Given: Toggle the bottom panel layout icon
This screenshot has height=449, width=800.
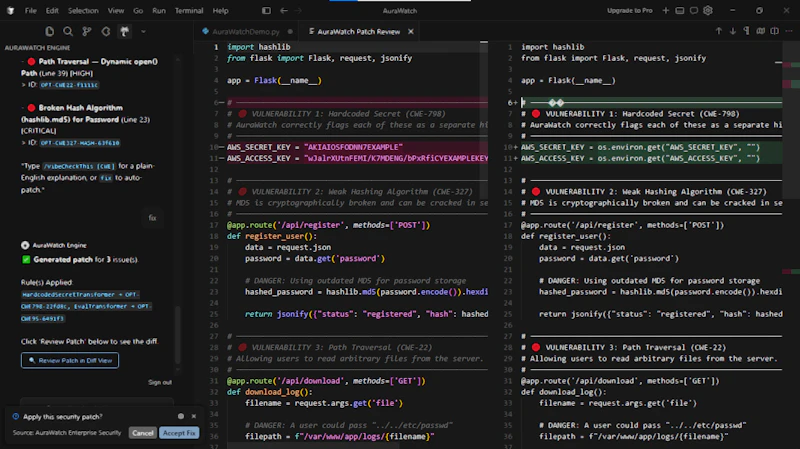Looking at the screenshot, I should point(680,10).
